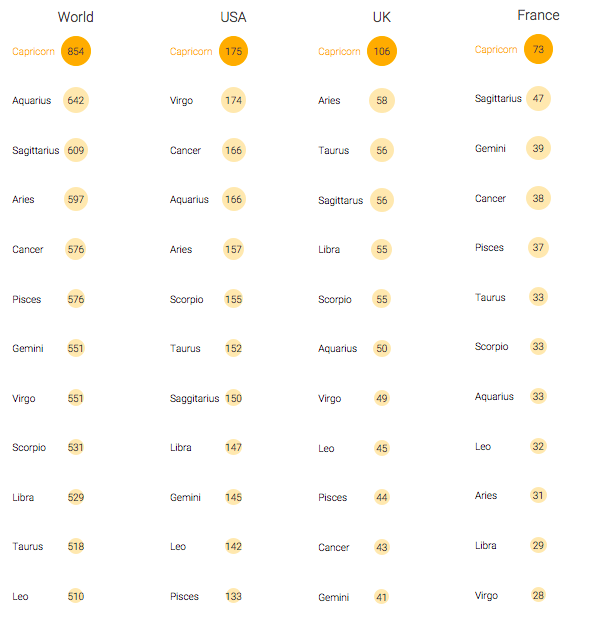Click the Gemini 41 bubble in UK
This screenshot has height=620, width=600.
(381, 597)
